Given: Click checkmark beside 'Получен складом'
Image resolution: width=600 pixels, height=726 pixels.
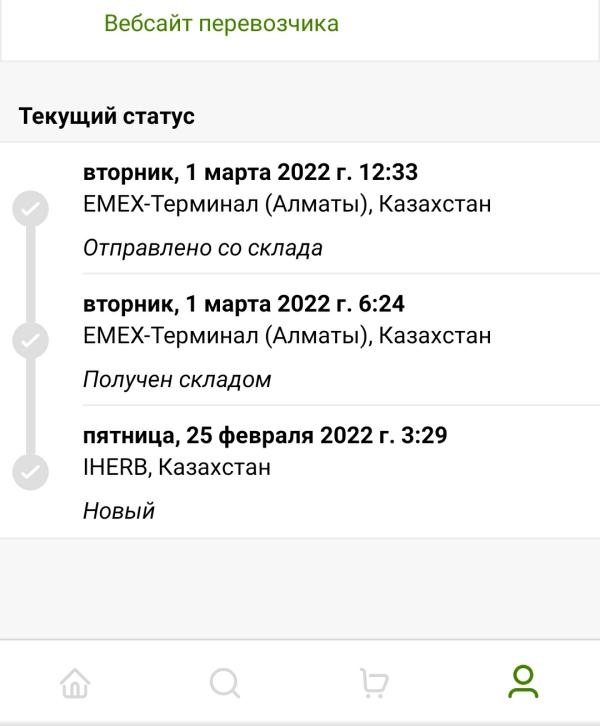Looking at the screenshot, I should coord(31,340).
